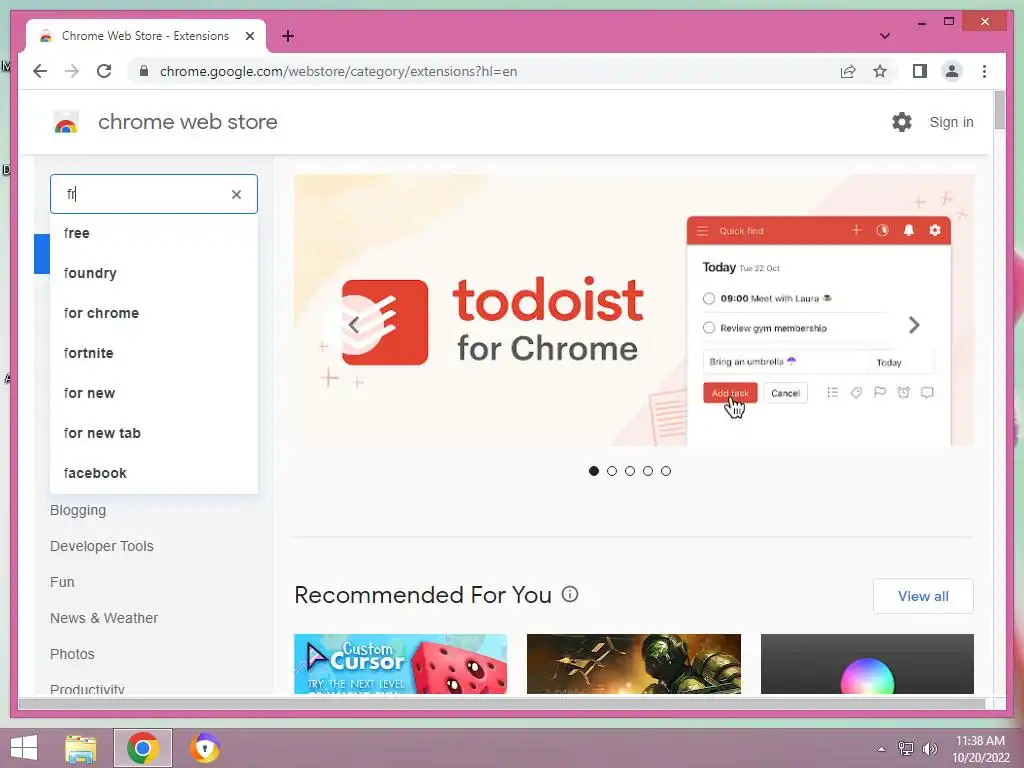The height and width of the screenshot is (768, 1024).
Task: Show the previous carousel slide
Action: click(x=354, y=325)
